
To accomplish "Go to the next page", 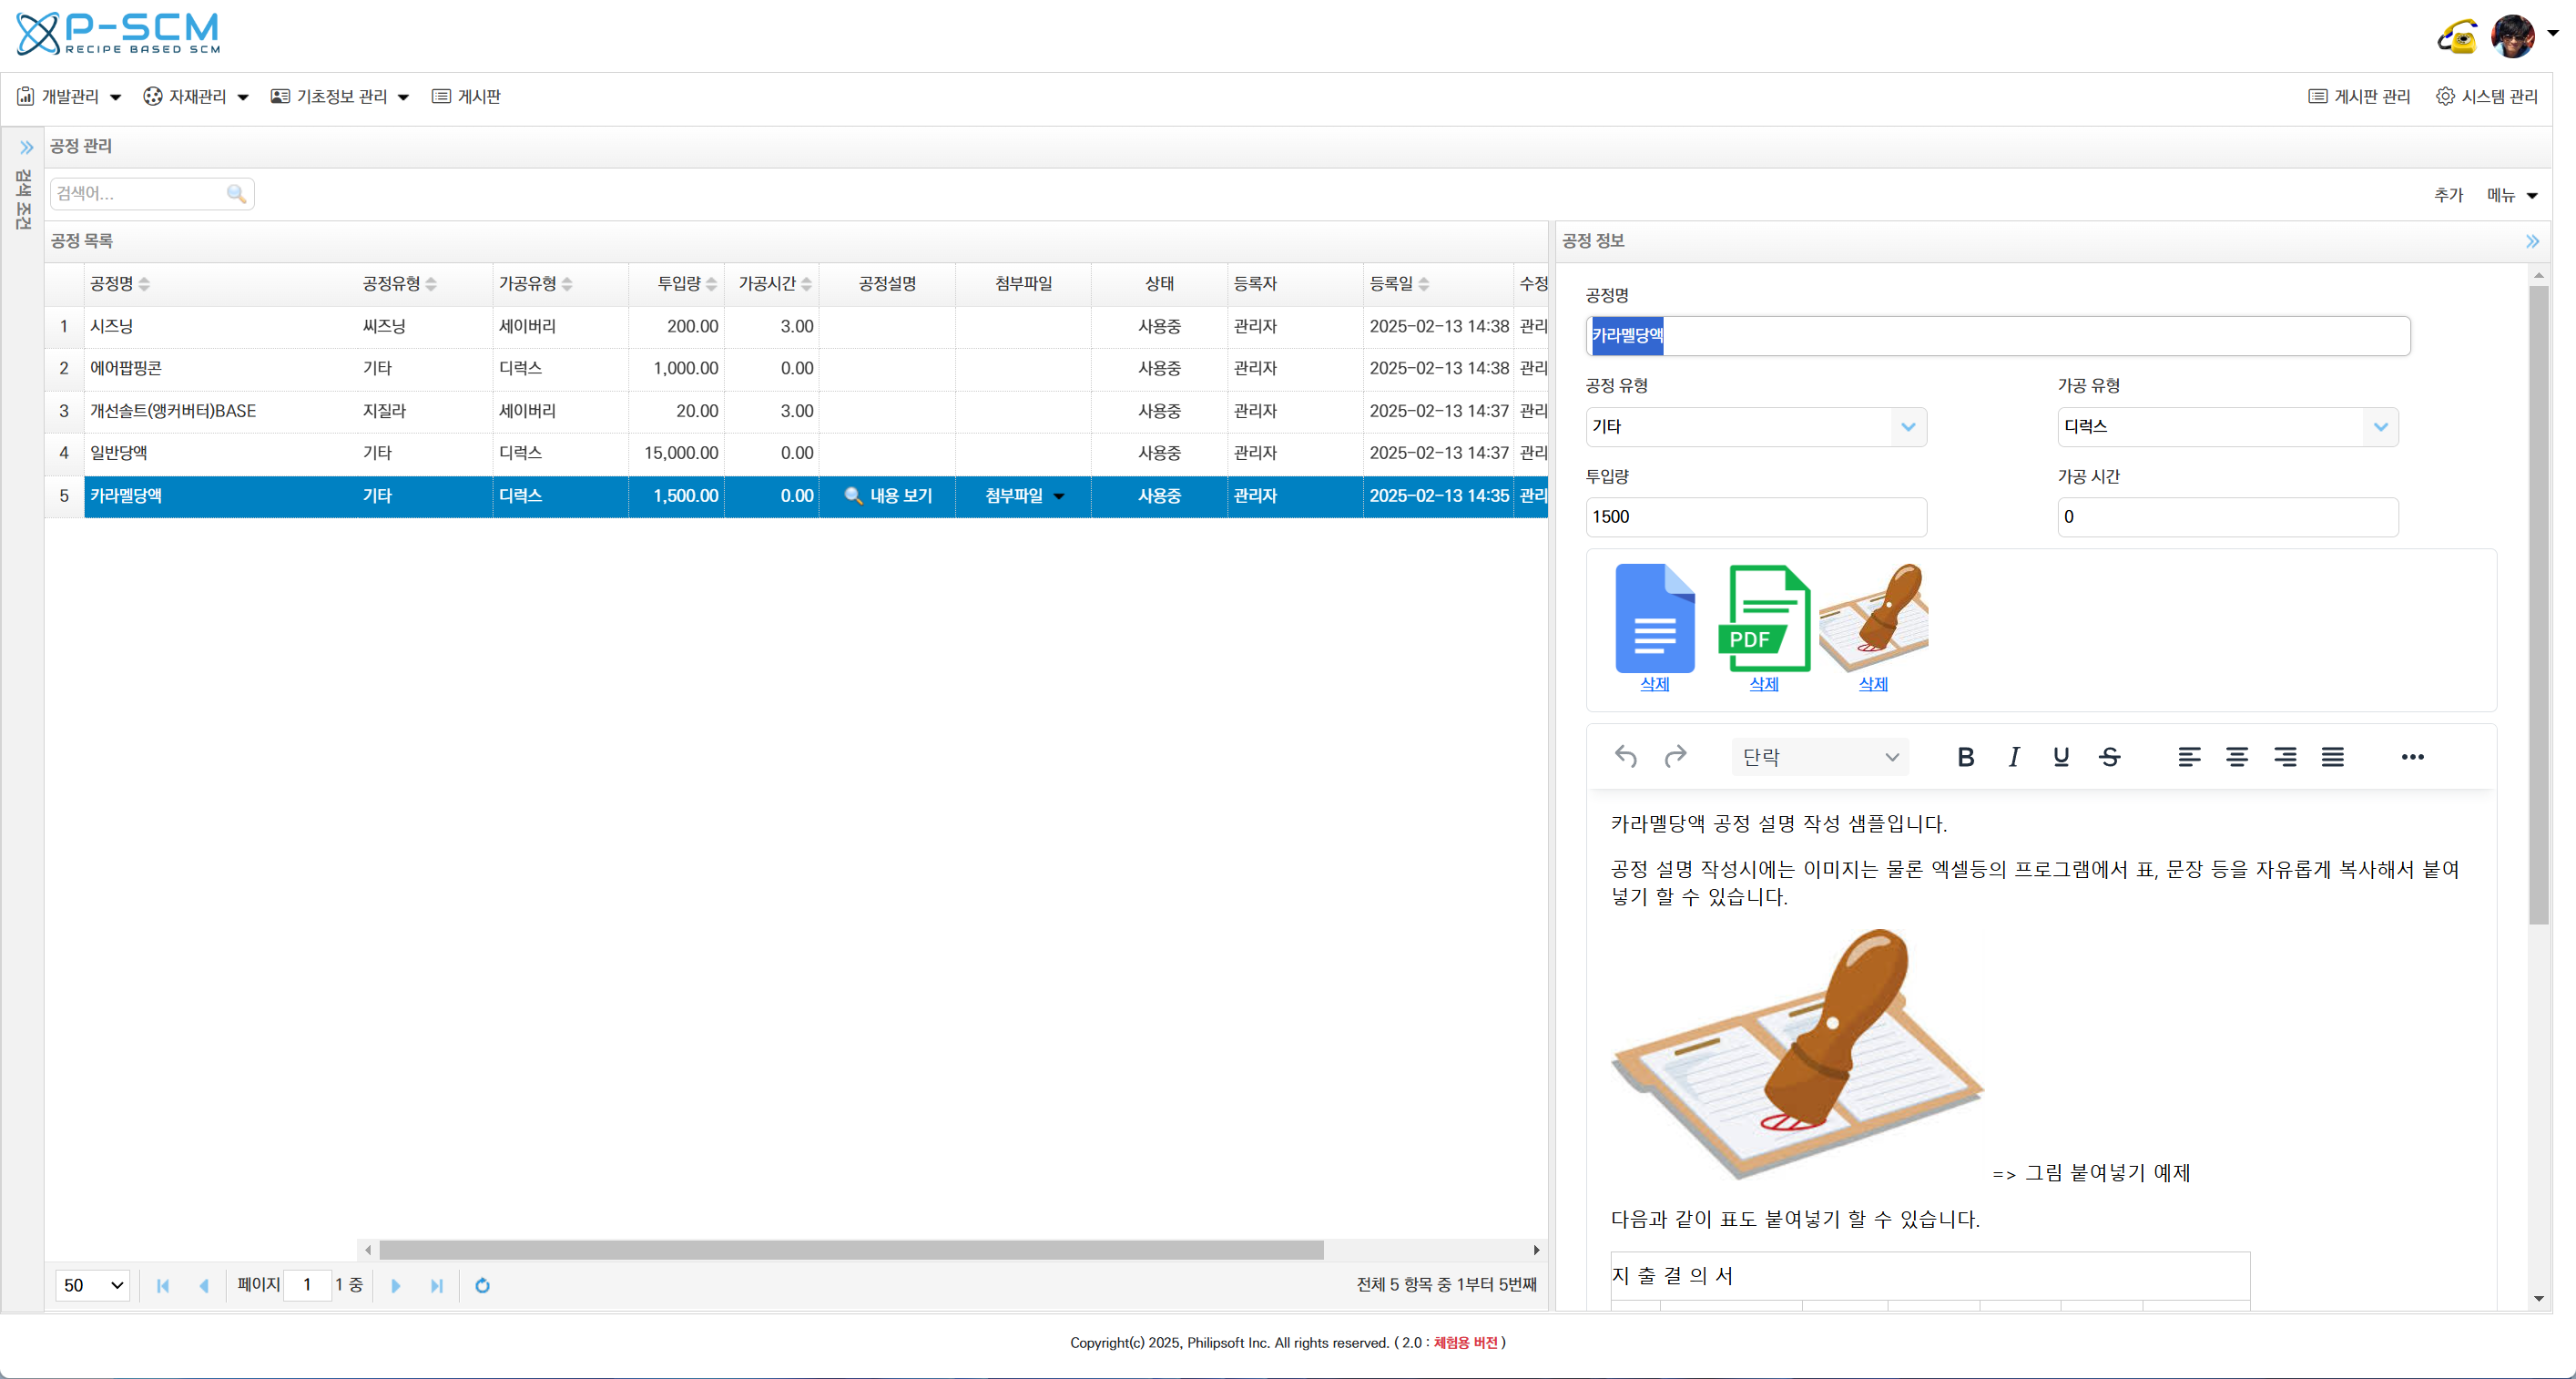I will pos(395,1286).
